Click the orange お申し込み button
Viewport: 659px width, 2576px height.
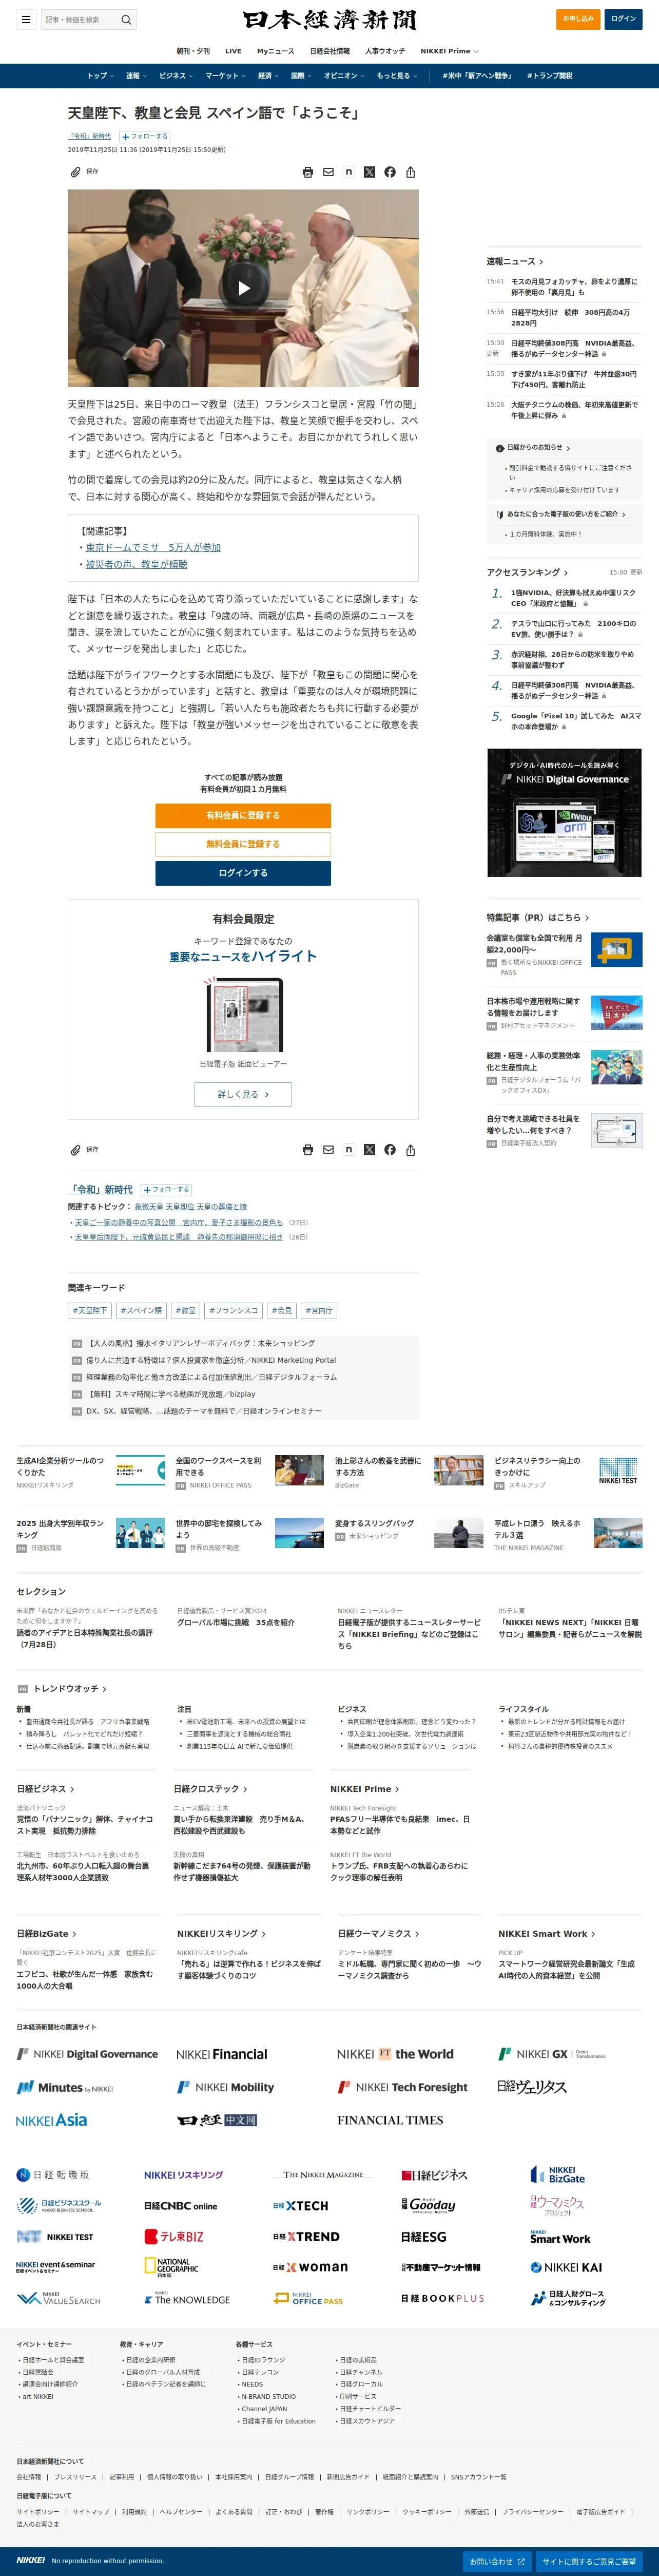pos(578,19)
